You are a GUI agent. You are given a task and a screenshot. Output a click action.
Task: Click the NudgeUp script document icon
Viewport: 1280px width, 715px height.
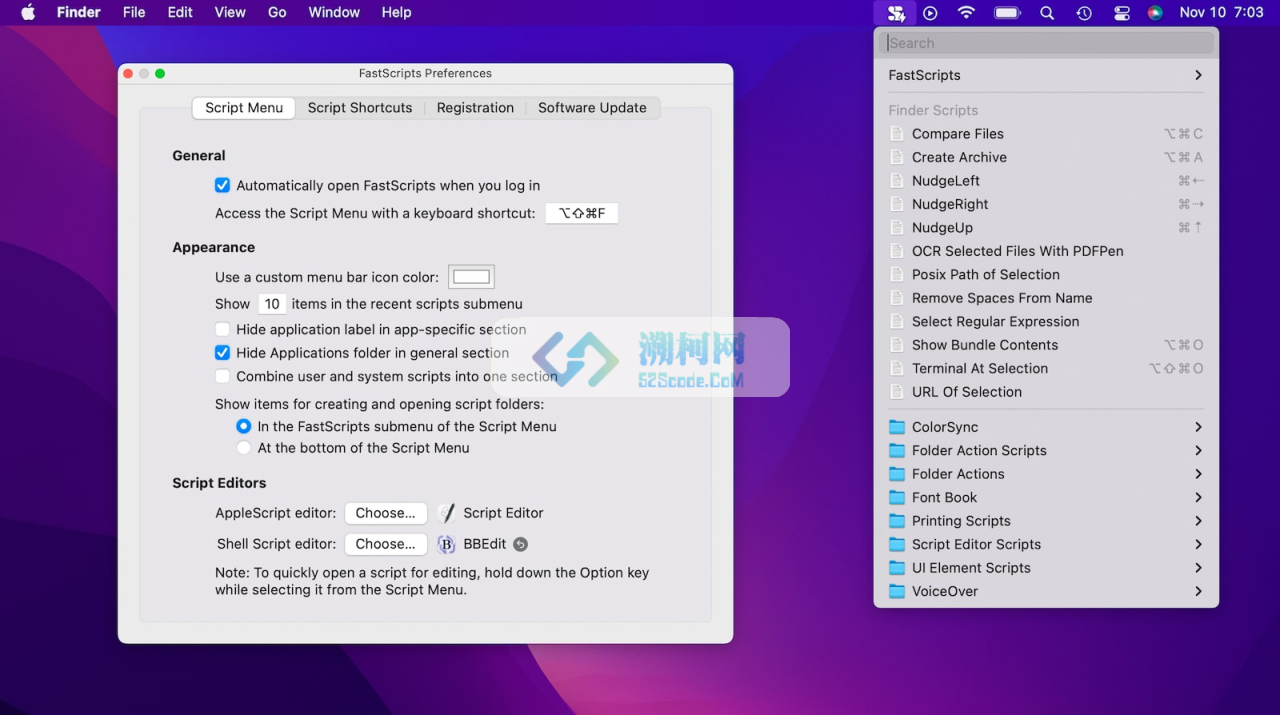[x=896, y=228]
